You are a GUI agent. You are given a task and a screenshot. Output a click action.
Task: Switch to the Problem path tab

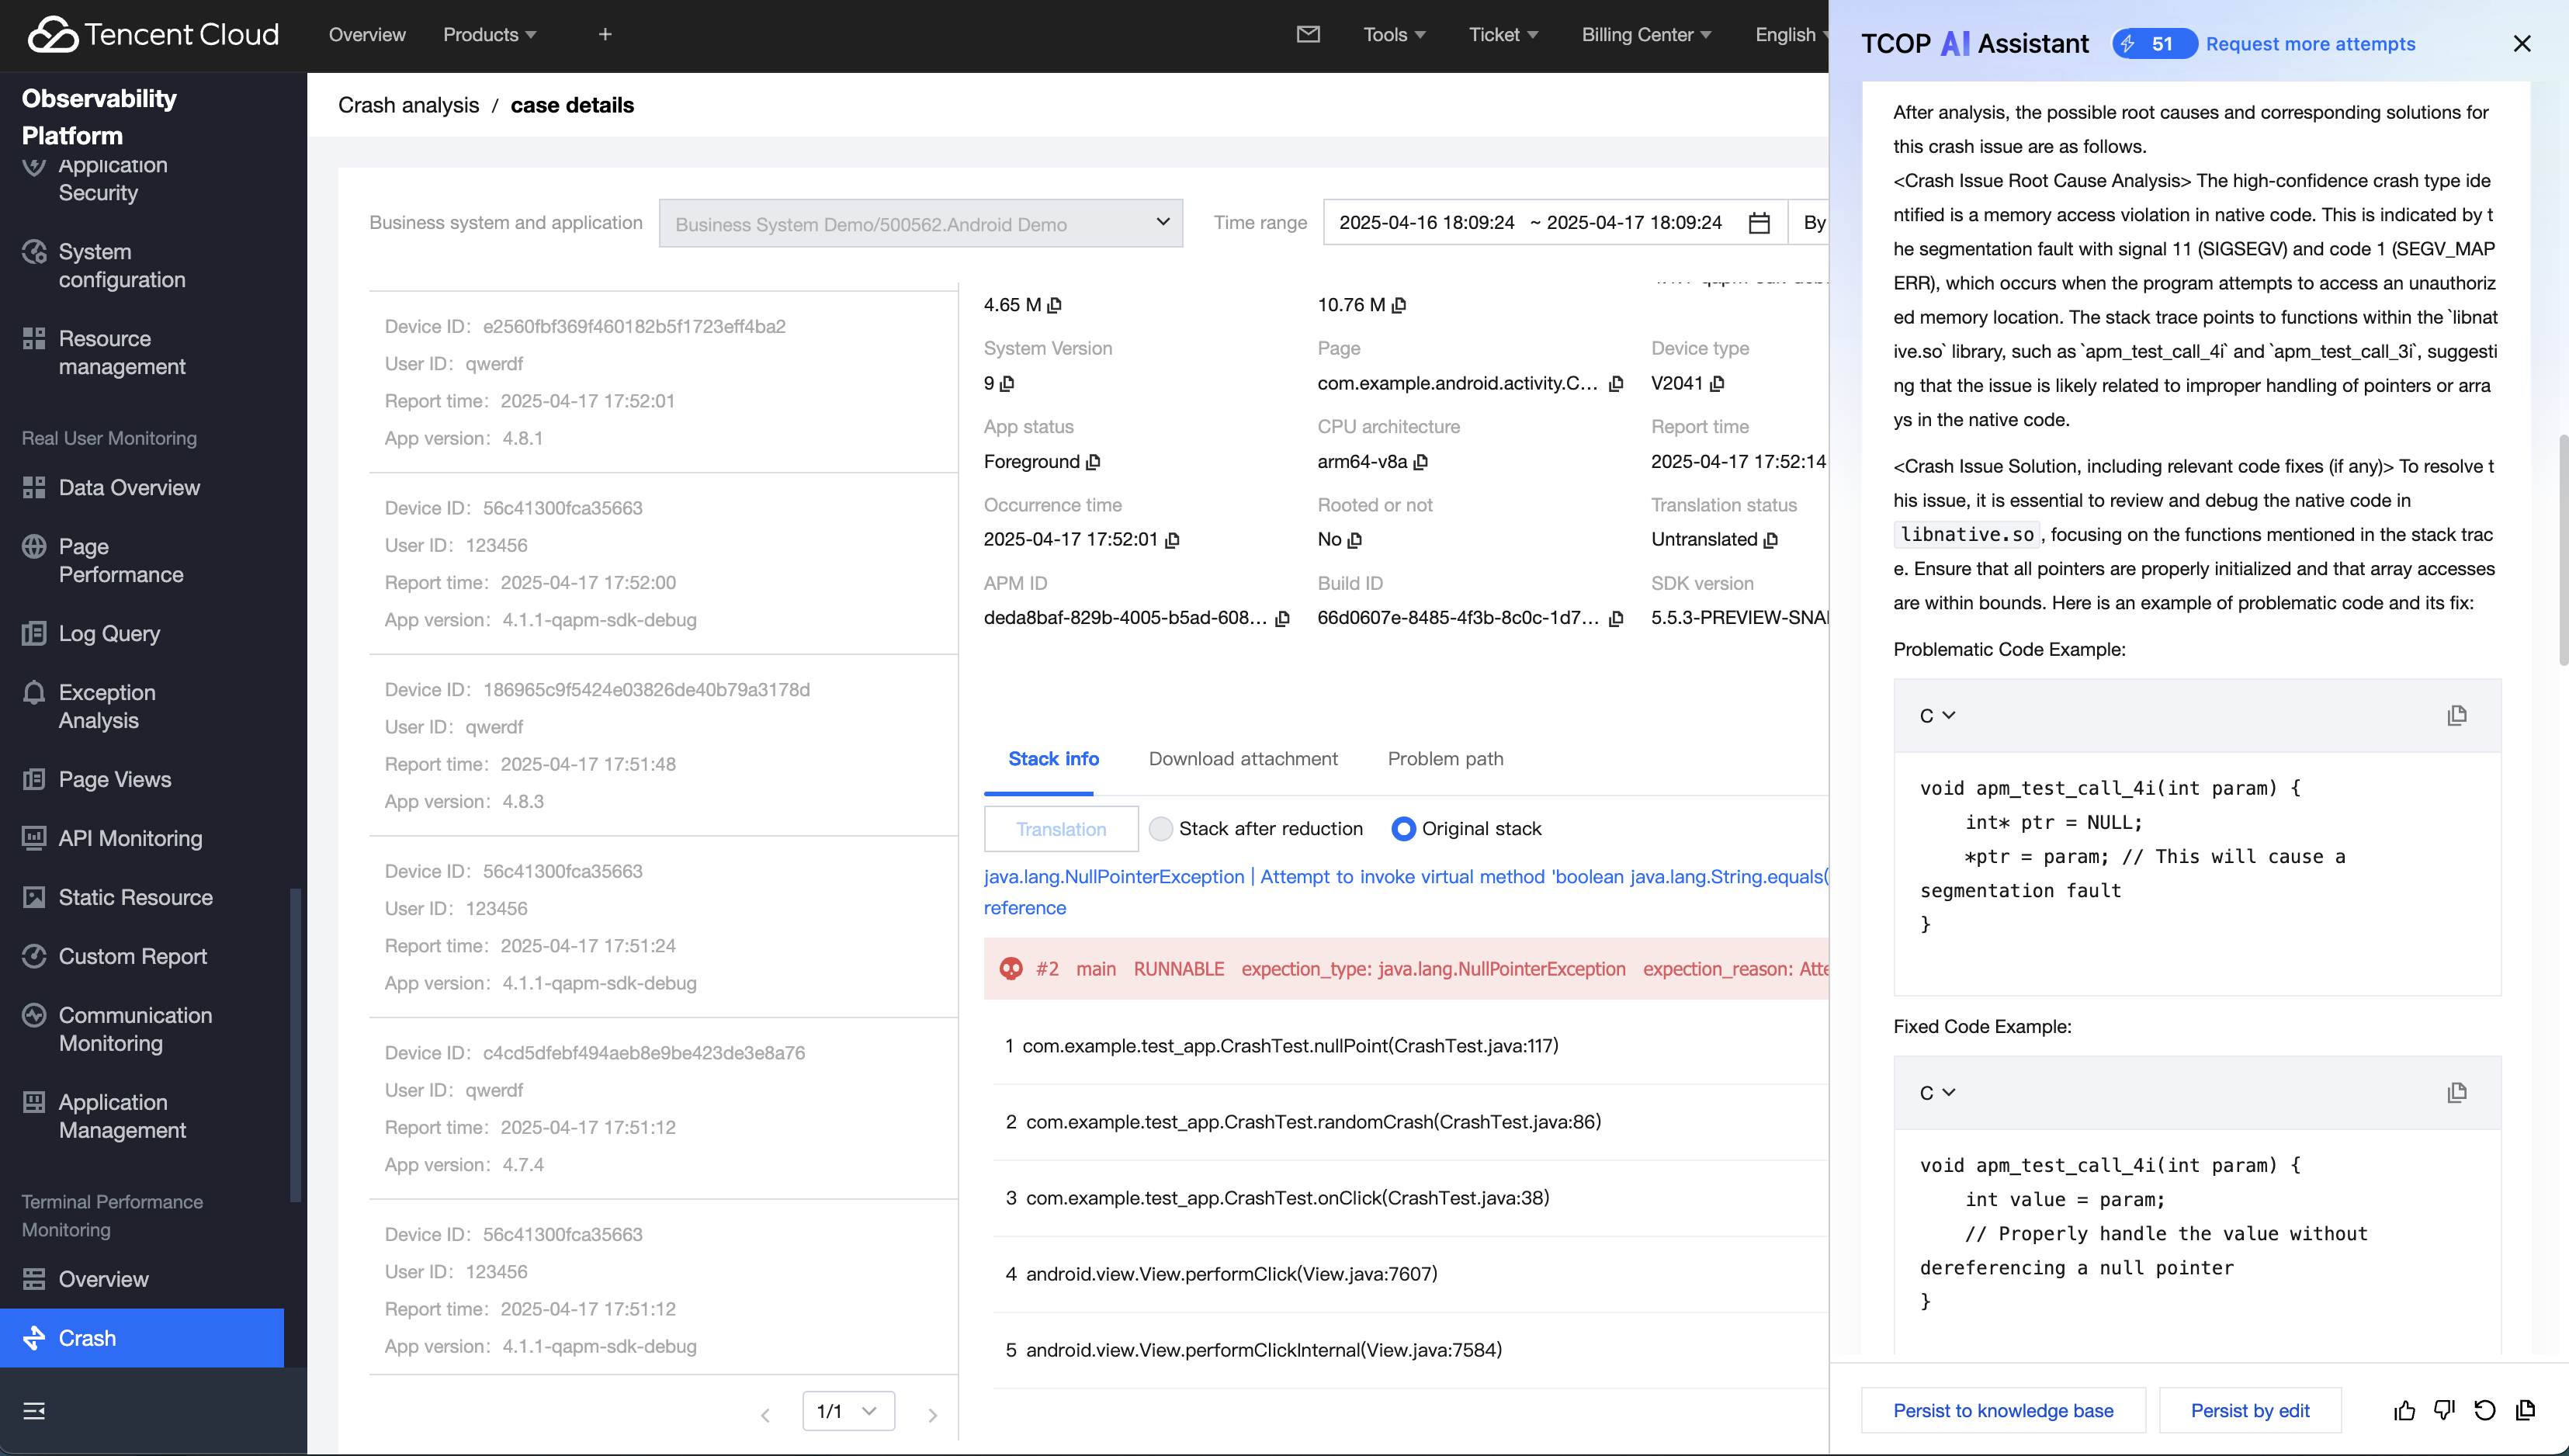(x=1445, y=758)
